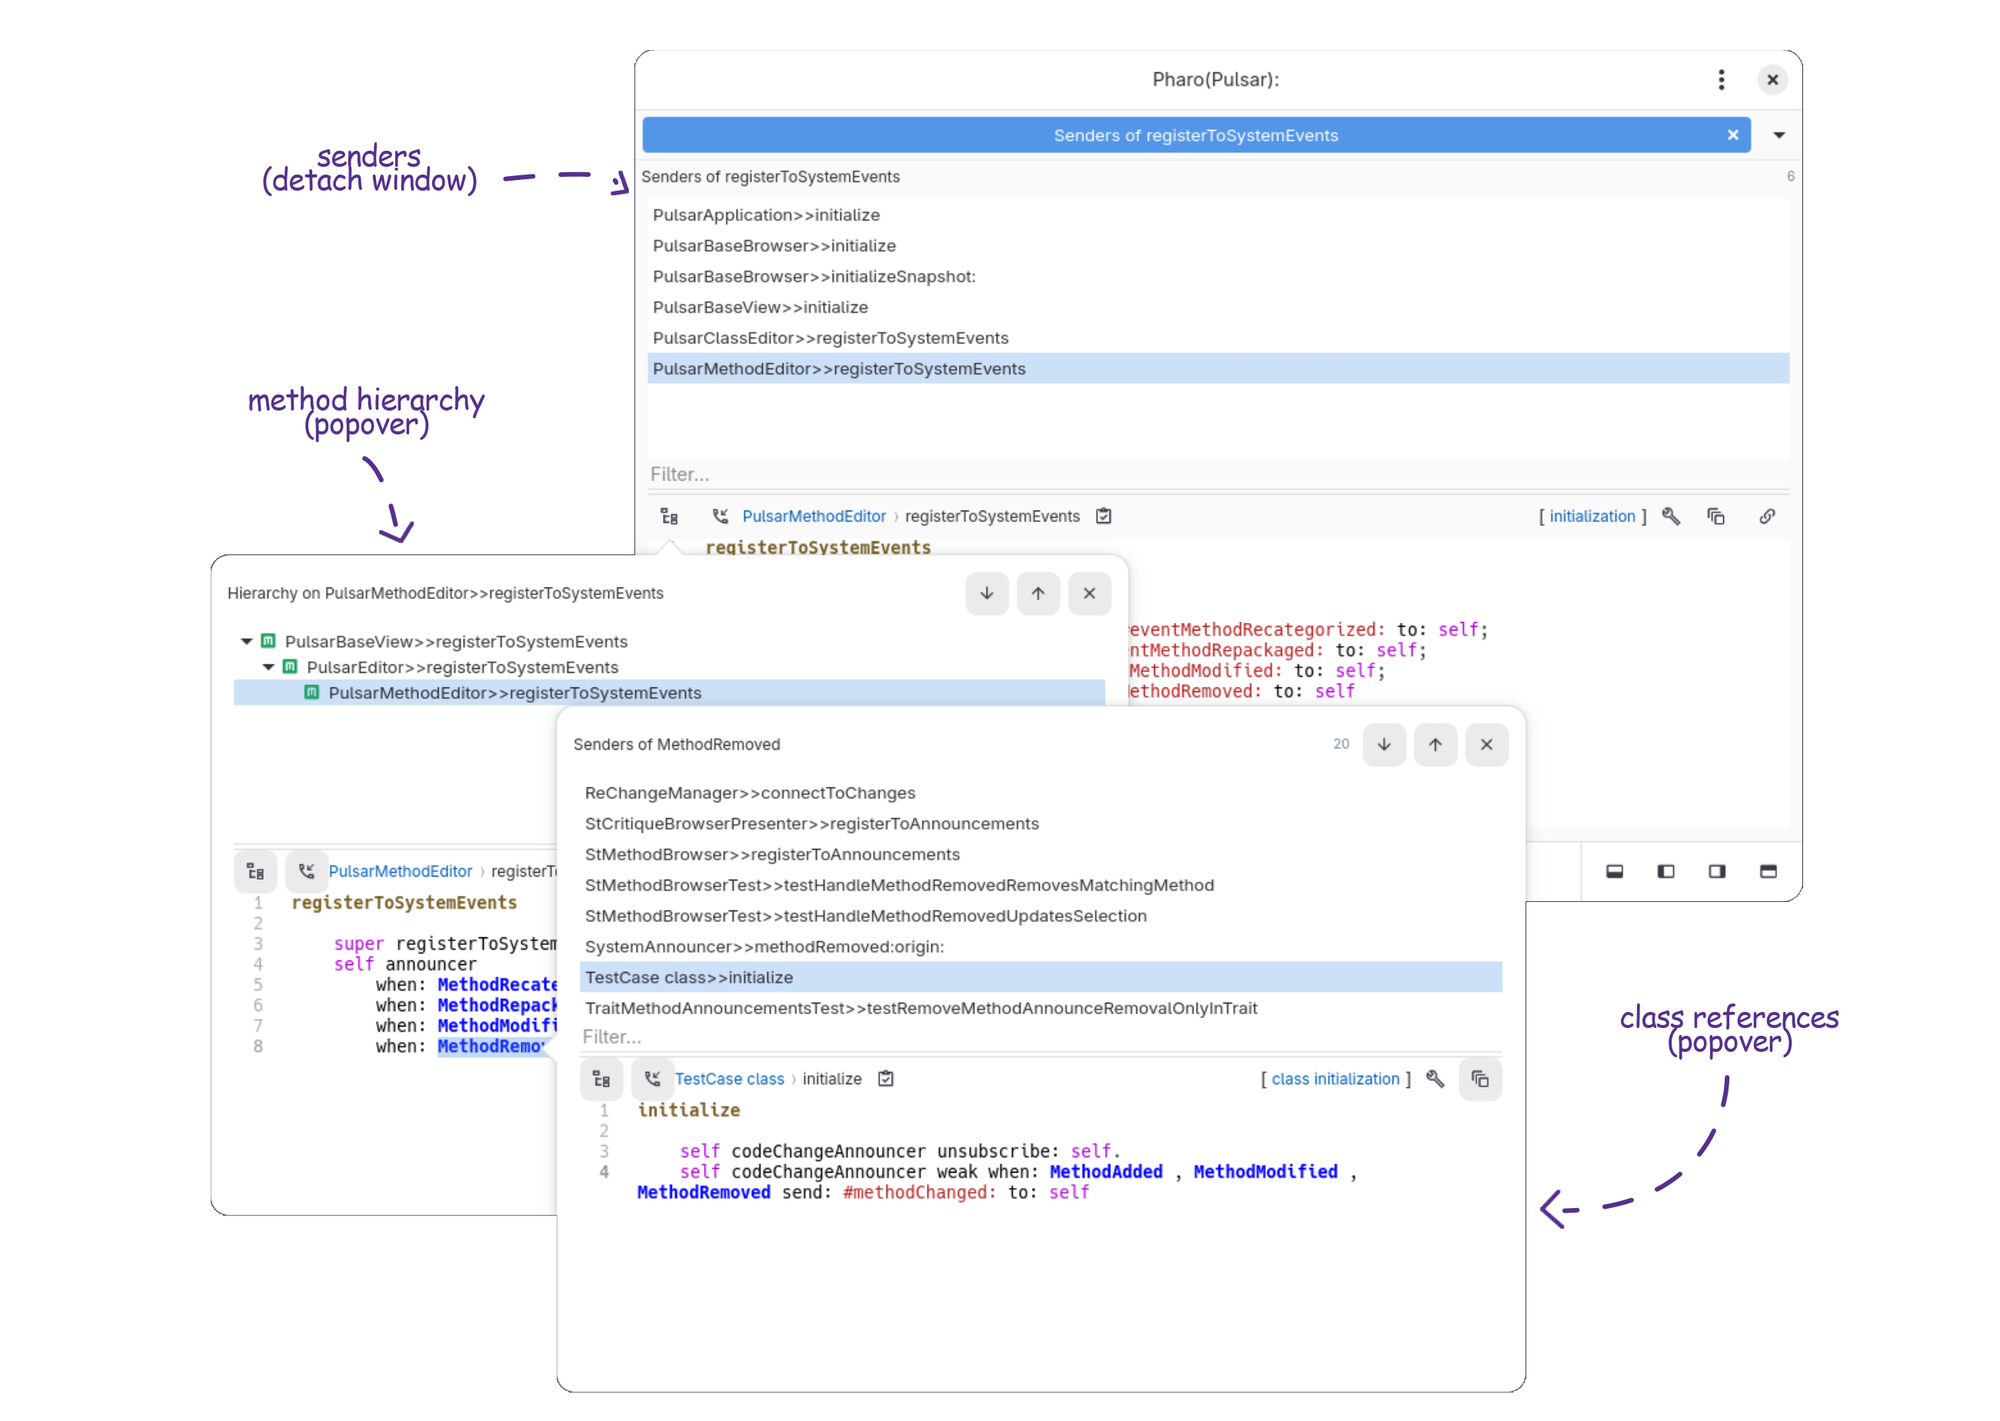2000x1421 pixels.
Task: Select TraitMethodAnnouncementsTest>>testRemoveMethodAnnounceRemovalOnlyInTrait
Action: [1040, 1008]
